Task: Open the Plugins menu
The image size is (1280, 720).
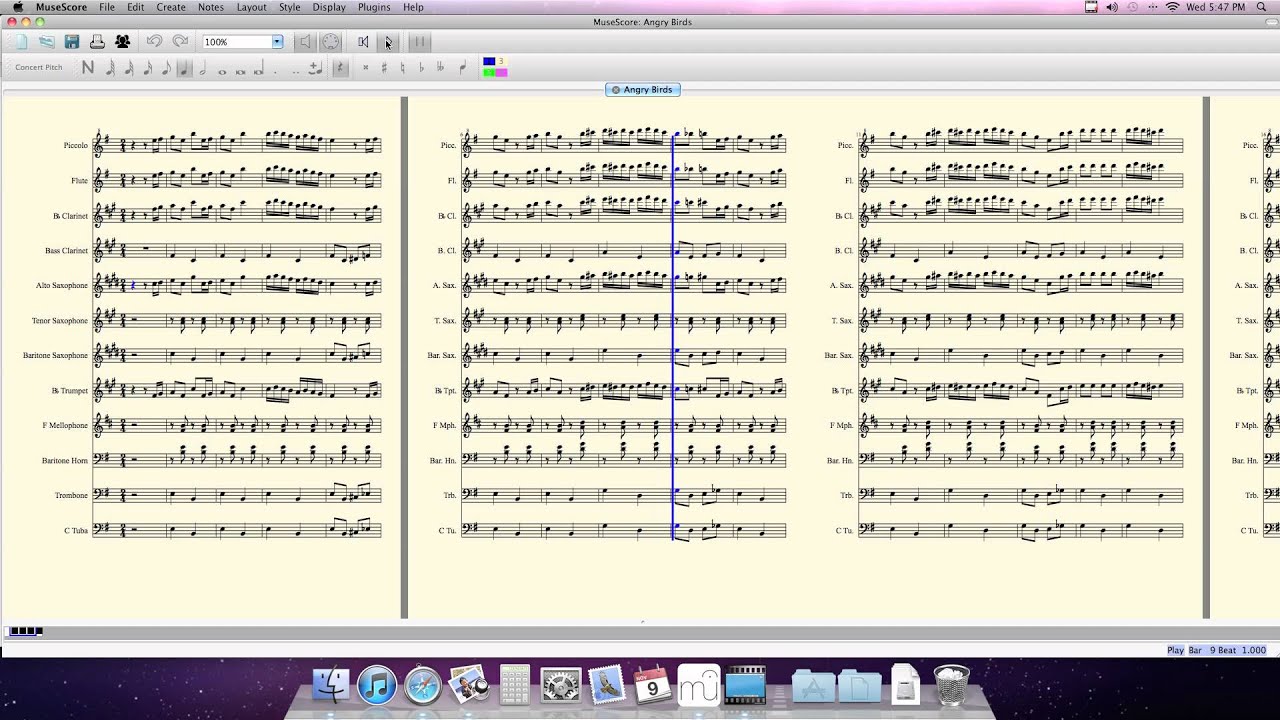Action: coord(374,7)
